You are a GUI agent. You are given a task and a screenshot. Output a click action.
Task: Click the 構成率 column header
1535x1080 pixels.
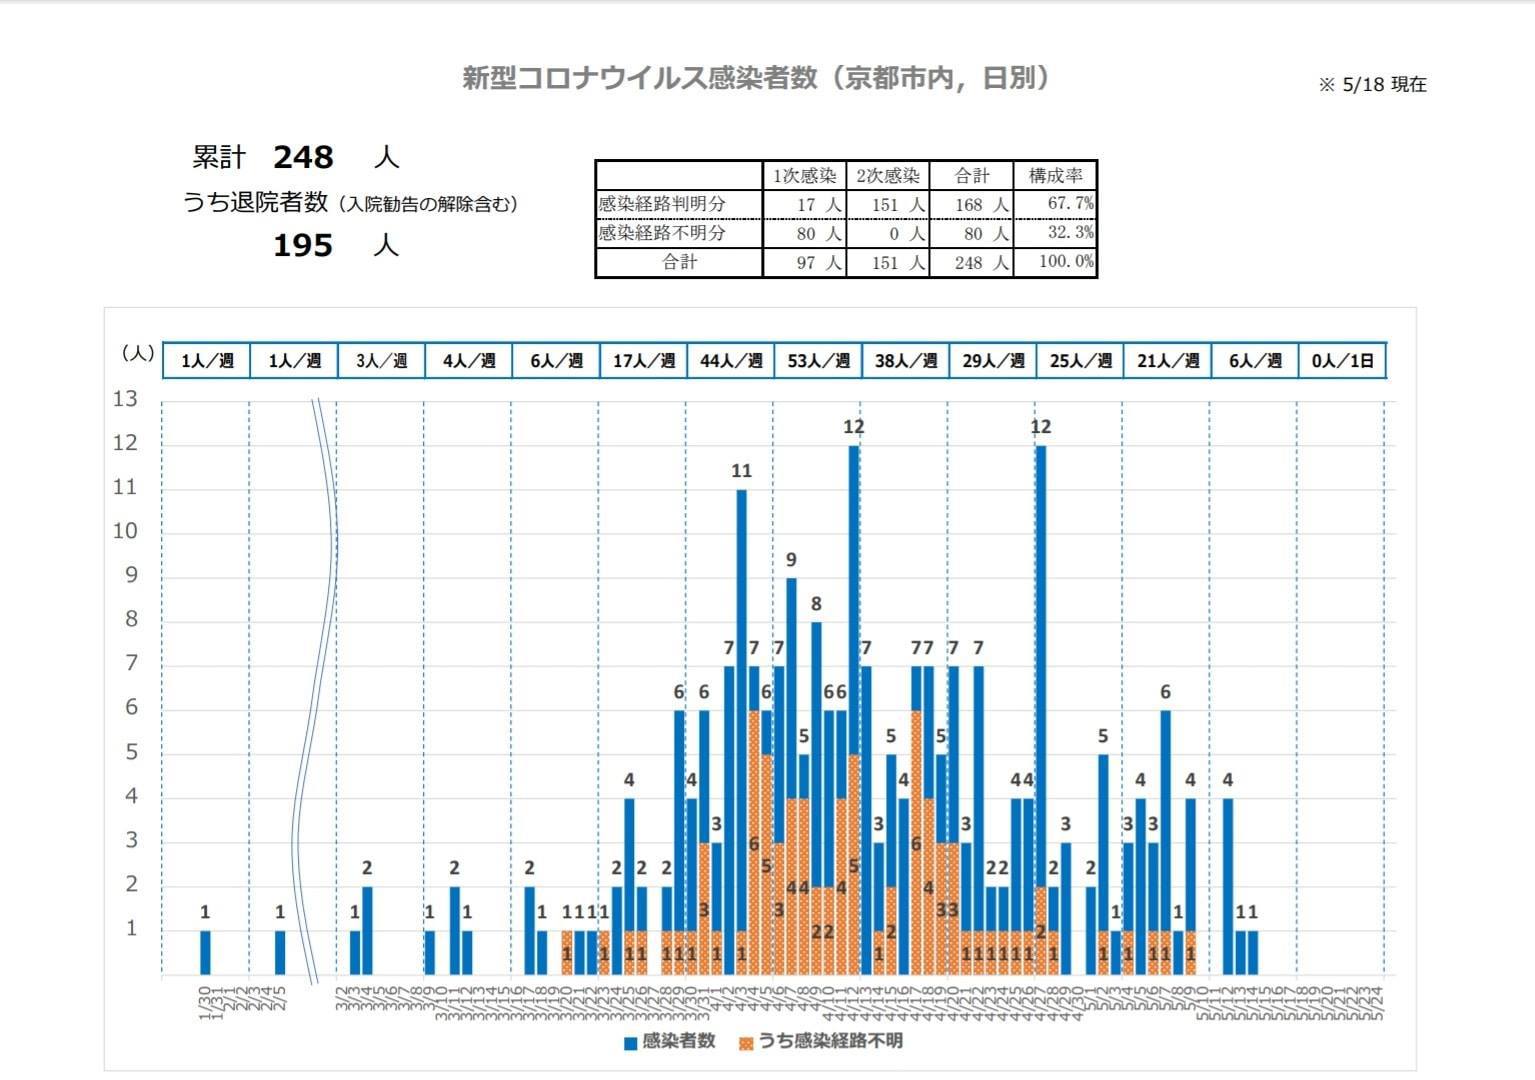coord(1055,176)
